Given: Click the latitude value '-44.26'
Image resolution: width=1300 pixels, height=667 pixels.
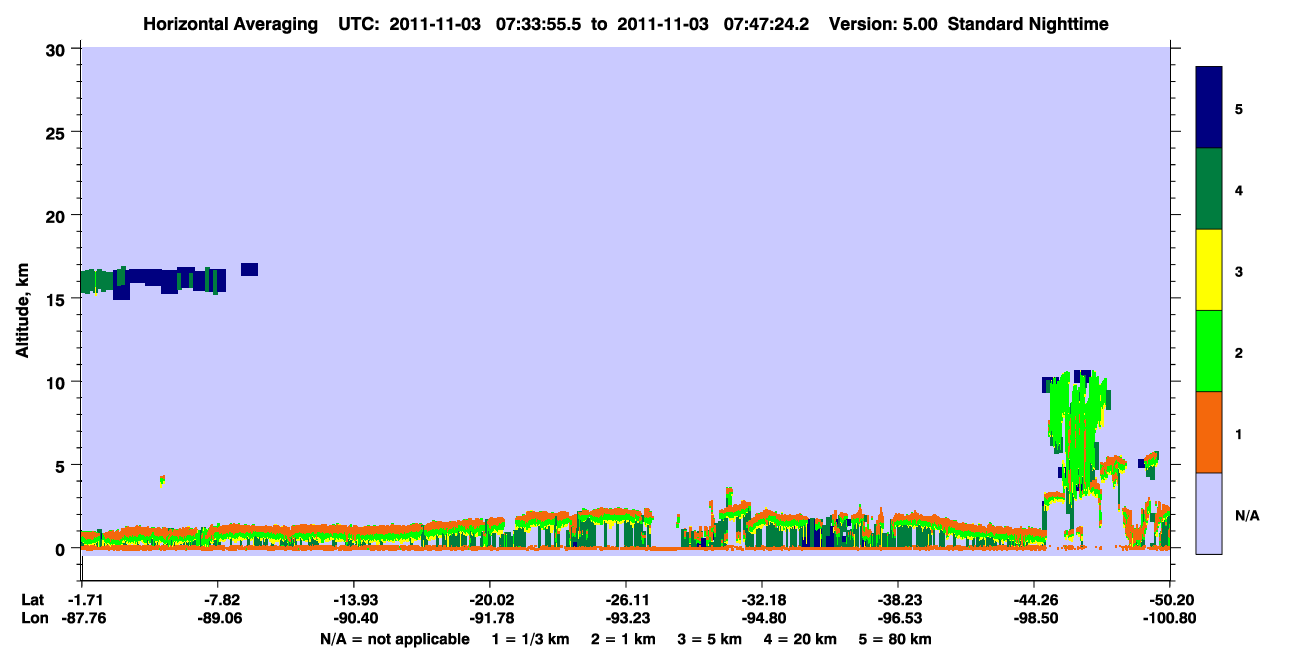Looking at the screenshot, I should click(1034, 600).
